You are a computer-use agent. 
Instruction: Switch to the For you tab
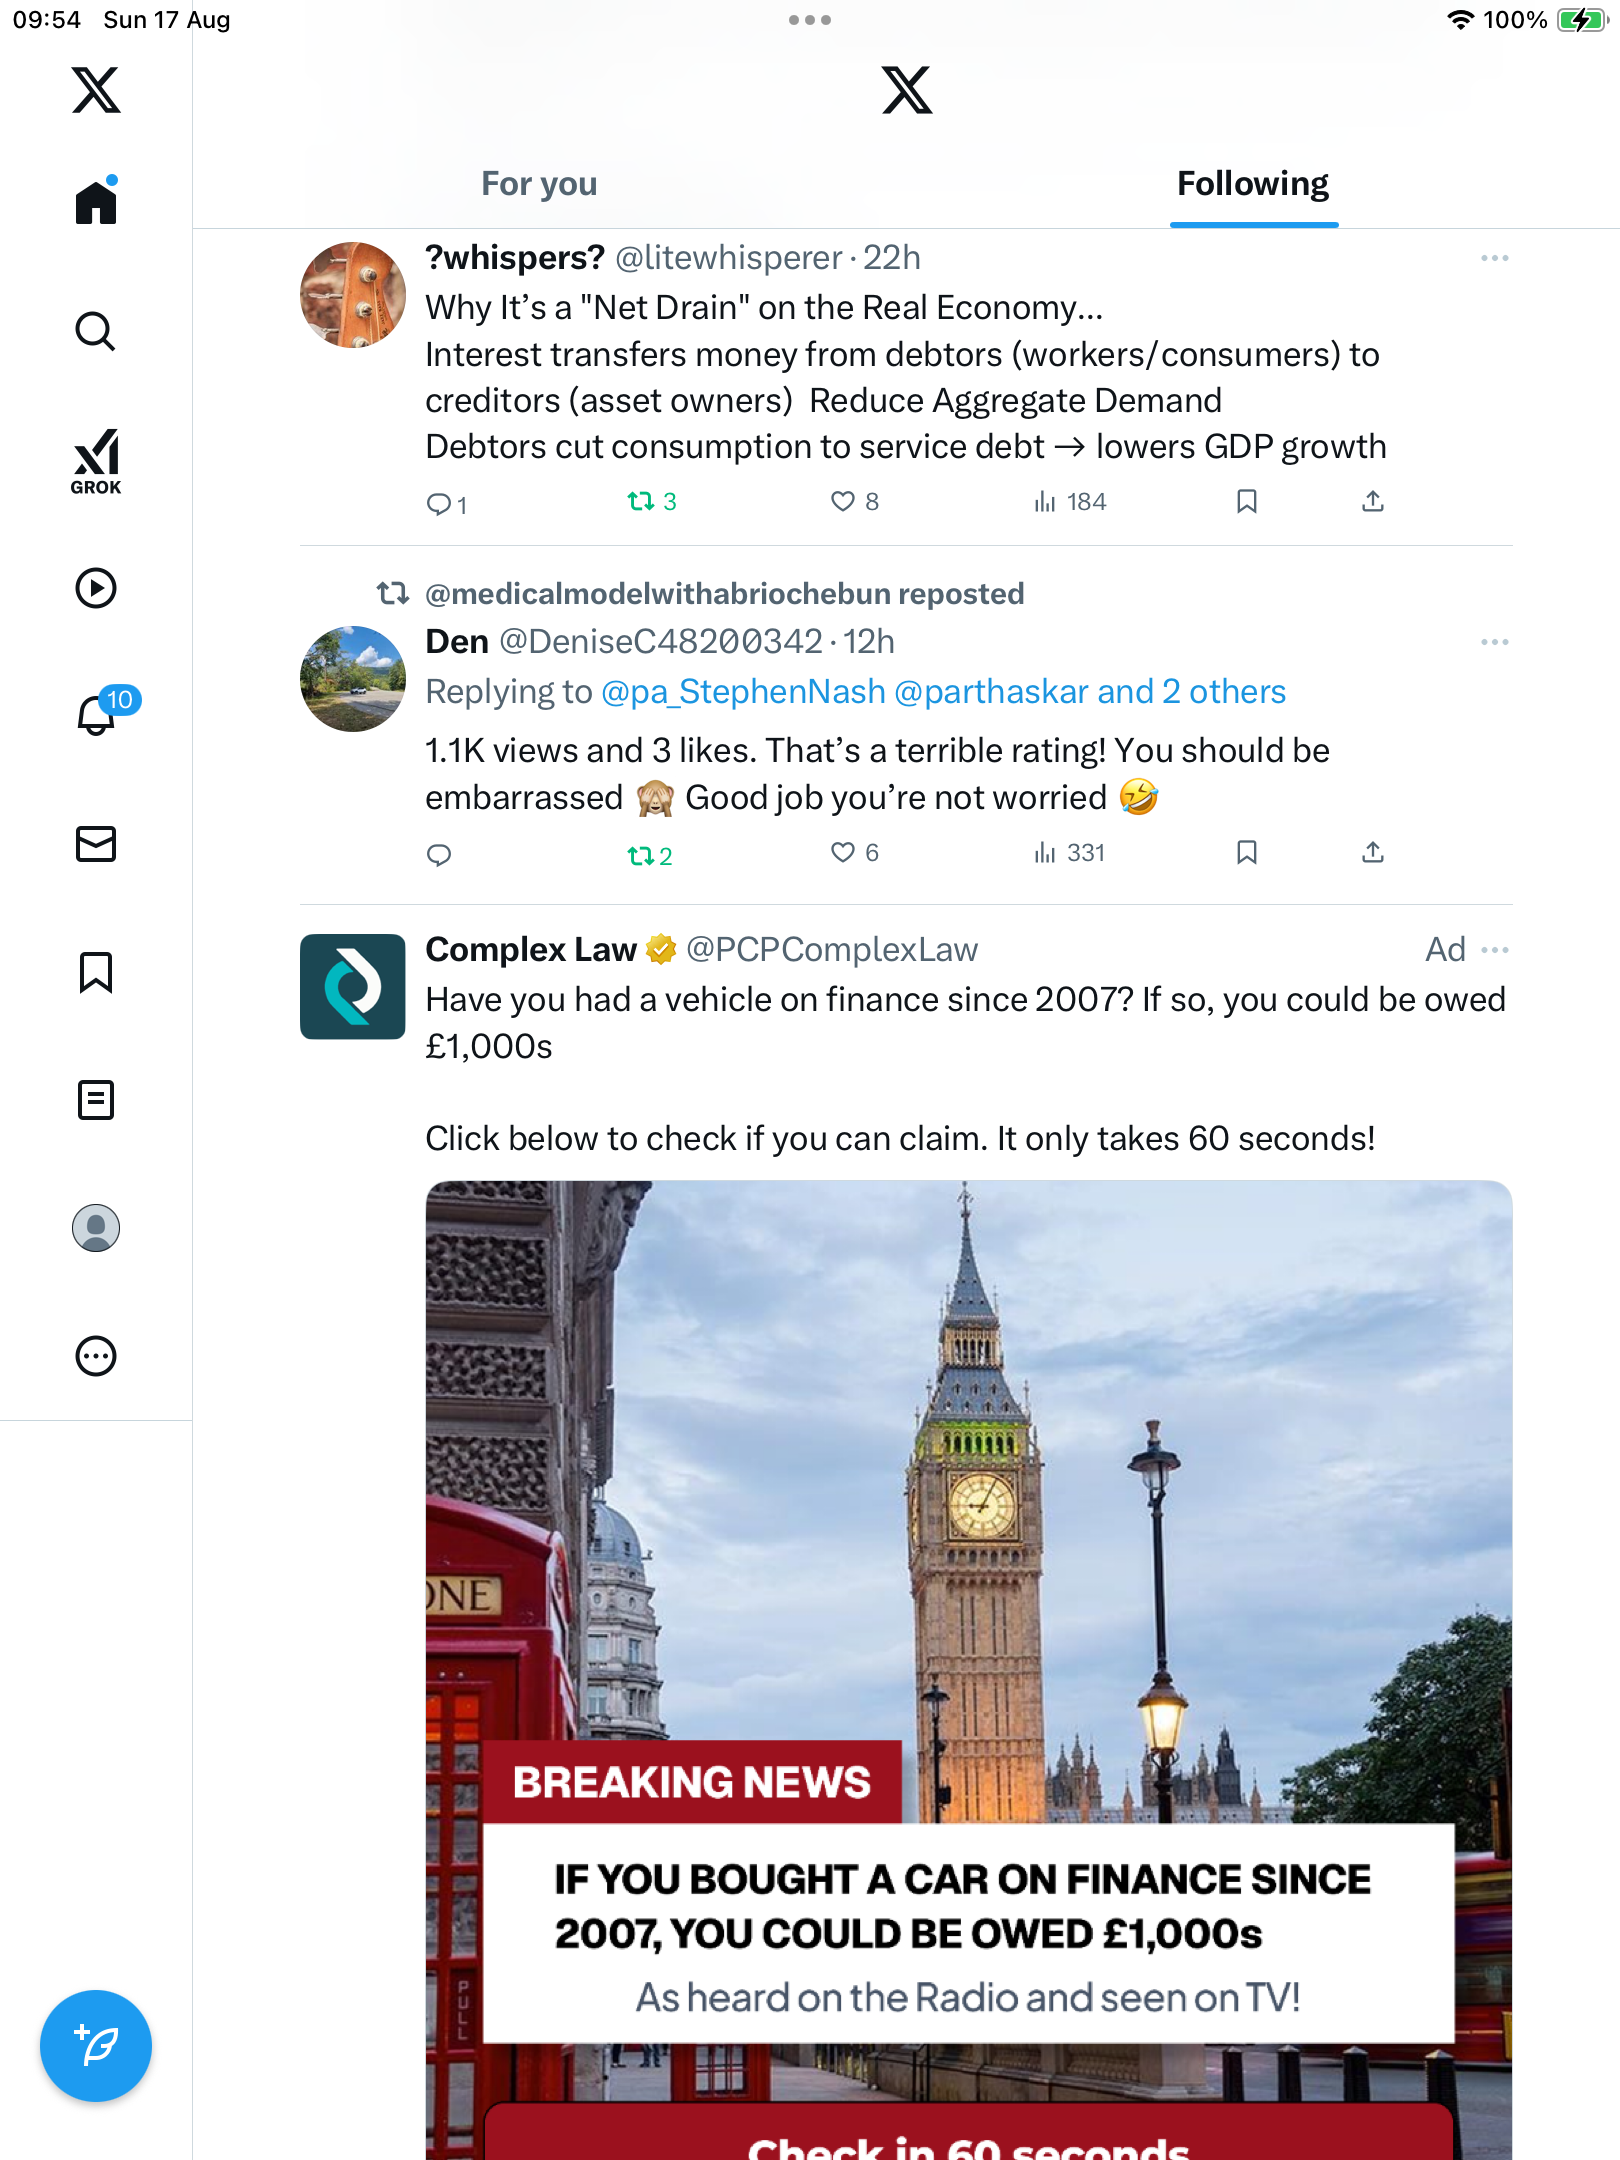pyautogui.click(x=539, y=184)
